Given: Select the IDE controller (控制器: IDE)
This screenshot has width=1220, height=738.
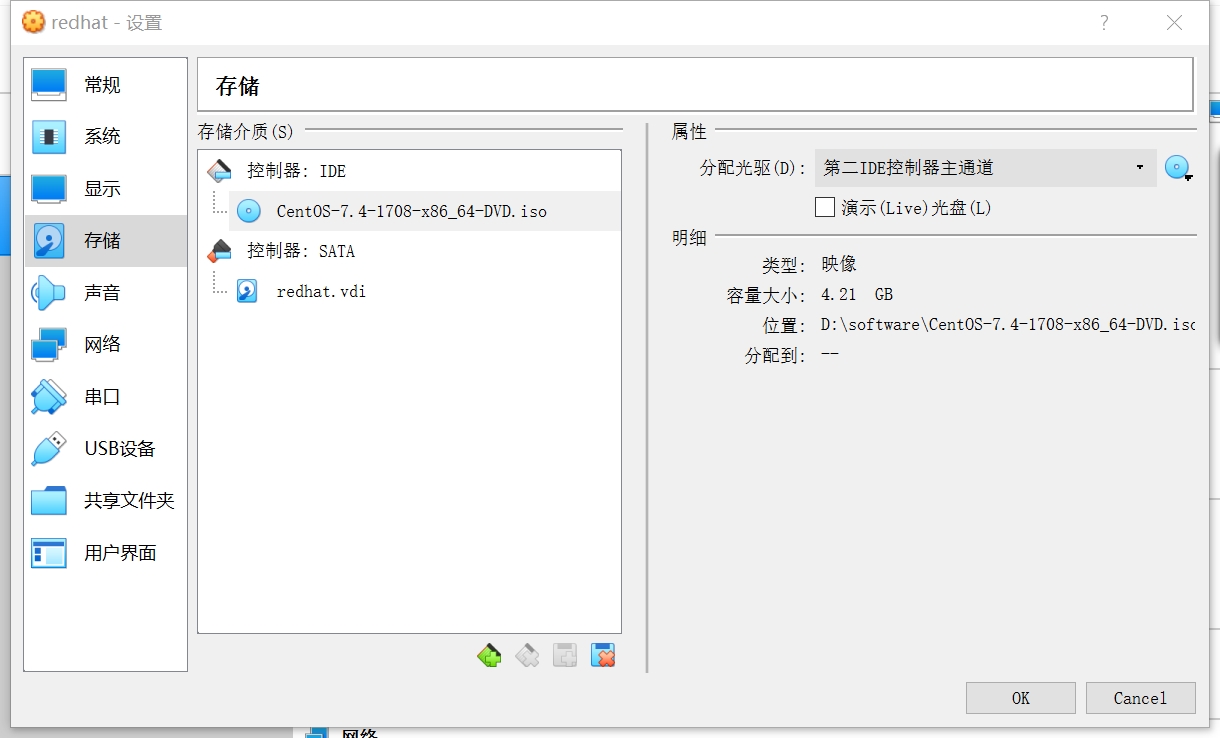Looking at the screenshot, I should [296, 171].
